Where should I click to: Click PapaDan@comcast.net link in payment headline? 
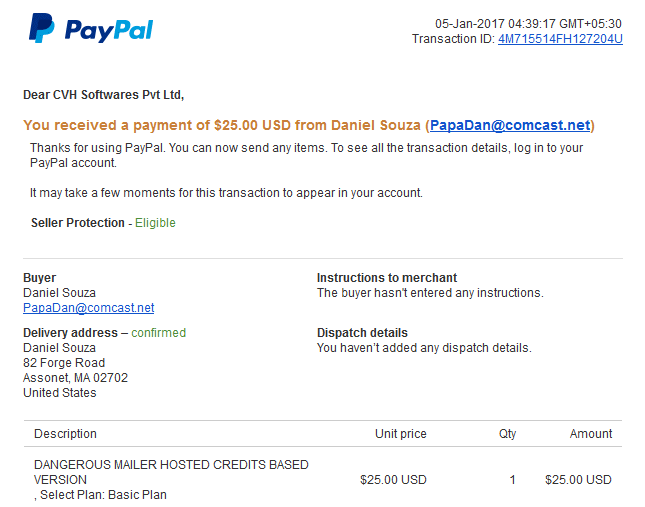click(510, 125)
